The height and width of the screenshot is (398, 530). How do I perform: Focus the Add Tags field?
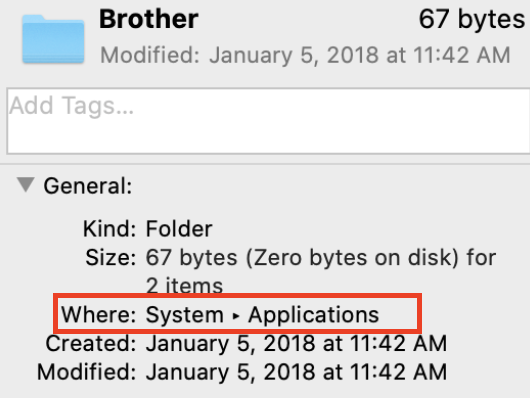[x=268, y=121]
